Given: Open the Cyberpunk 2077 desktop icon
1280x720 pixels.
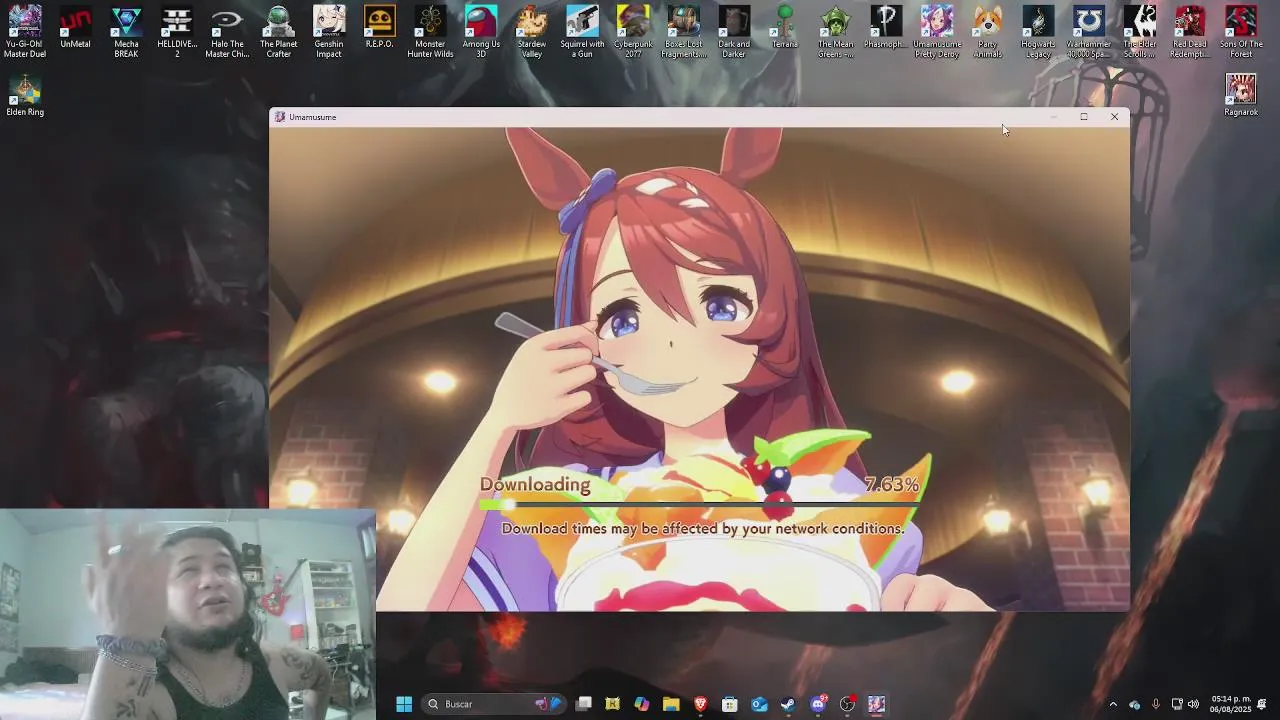Looking at the screenshot, I should [x=633, y=31].
